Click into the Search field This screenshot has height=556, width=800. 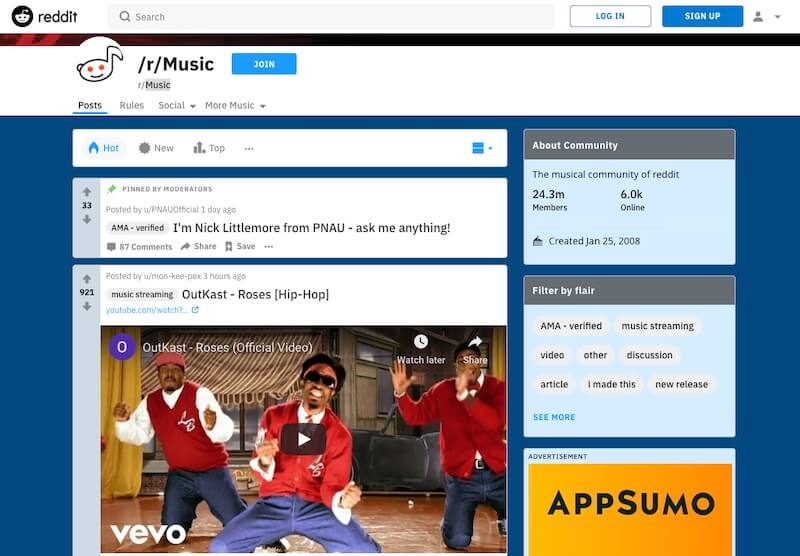331,16
